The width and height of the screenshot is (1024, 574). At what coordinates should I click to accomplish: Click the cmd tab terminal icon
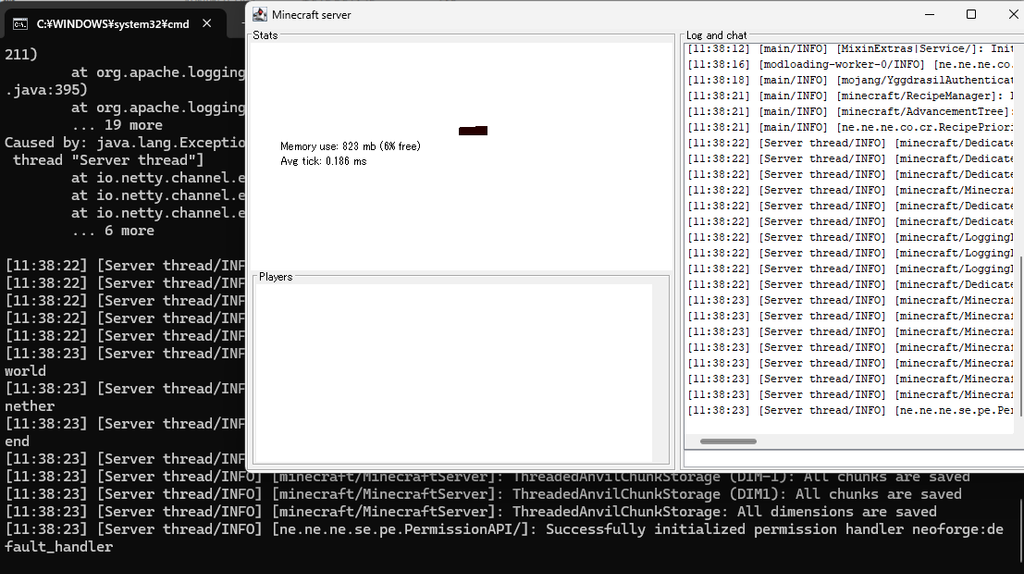(x=20, y=24)
